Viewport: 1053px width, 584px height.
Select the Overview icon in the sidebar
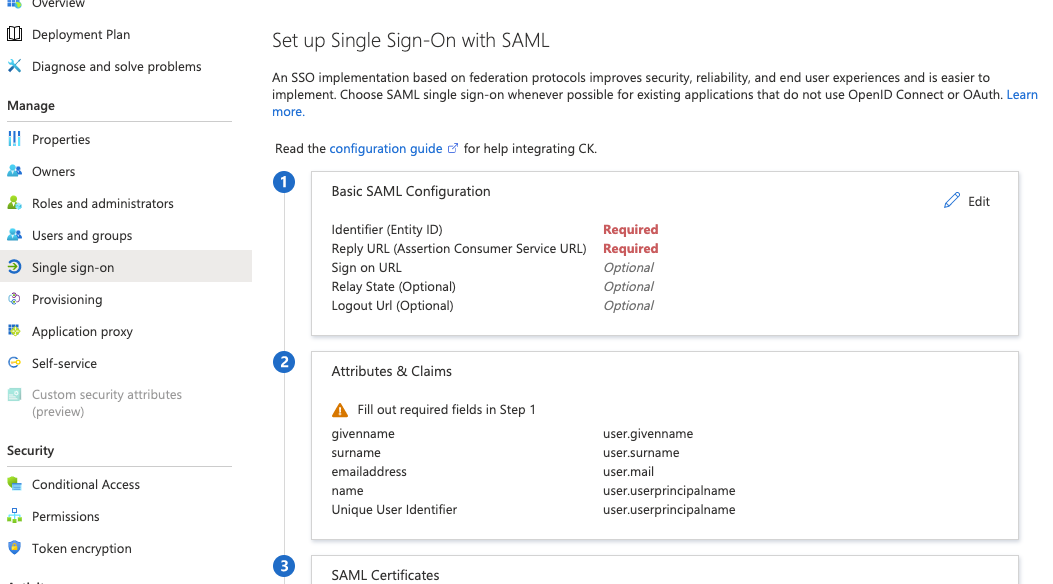pos(15,5)
